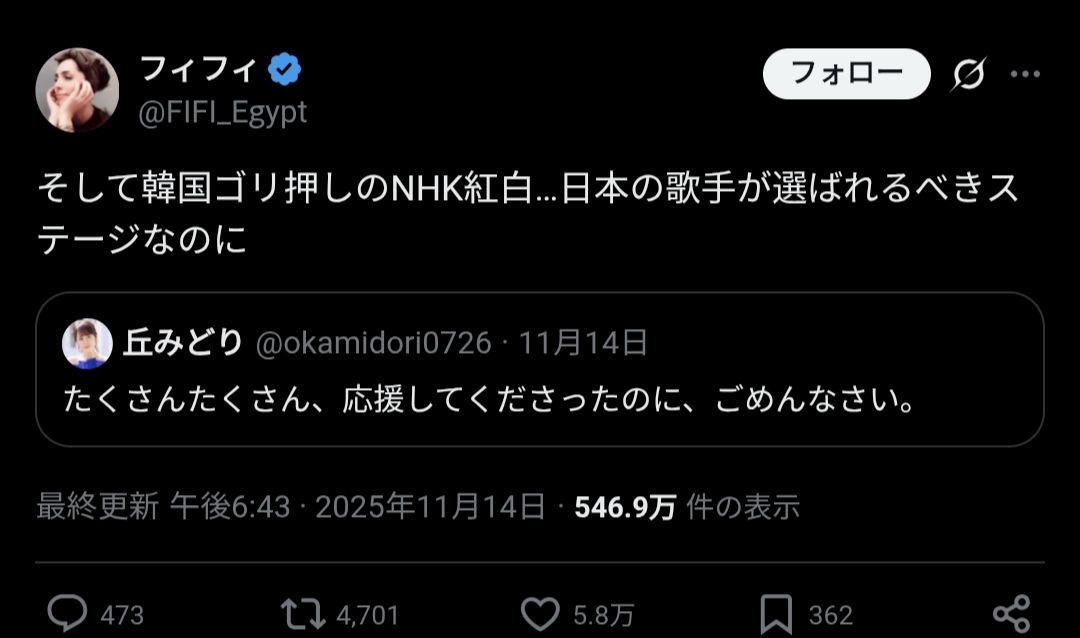Bookmark this post with the bookmark icon
The image size is (1080, 638).
(x=776, y=611)
